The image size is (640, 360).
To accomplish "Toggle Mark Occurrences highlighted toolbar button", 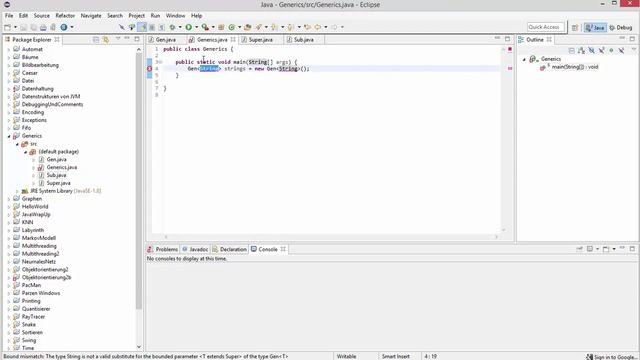I will (142, 27).
